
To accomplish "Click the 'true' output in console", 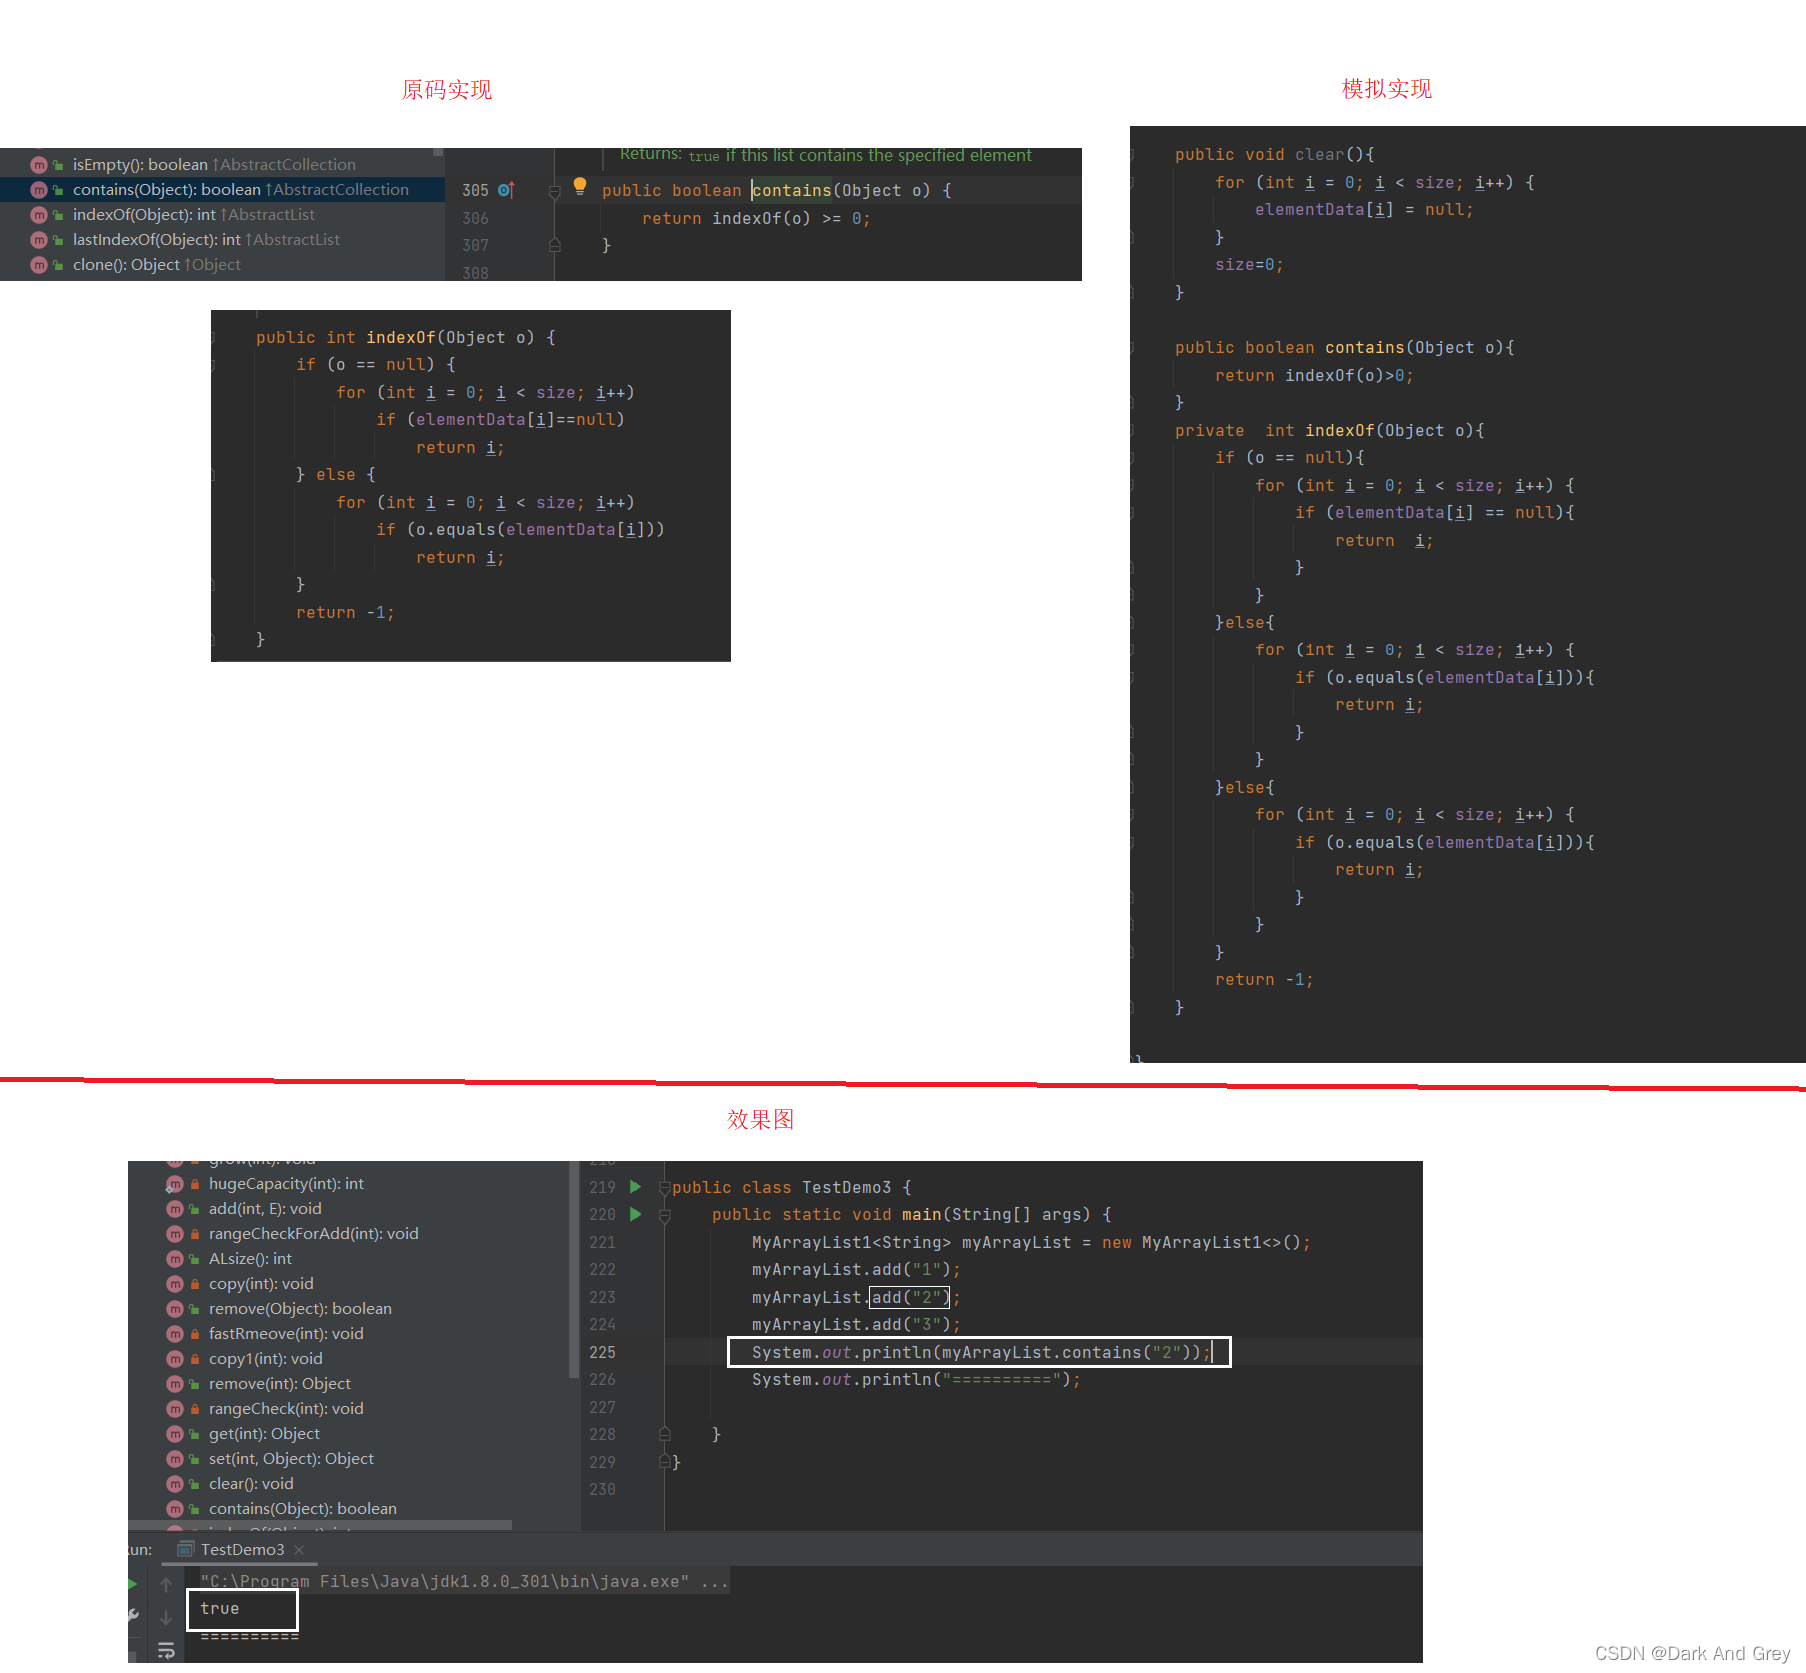I will click(220, 1609).
